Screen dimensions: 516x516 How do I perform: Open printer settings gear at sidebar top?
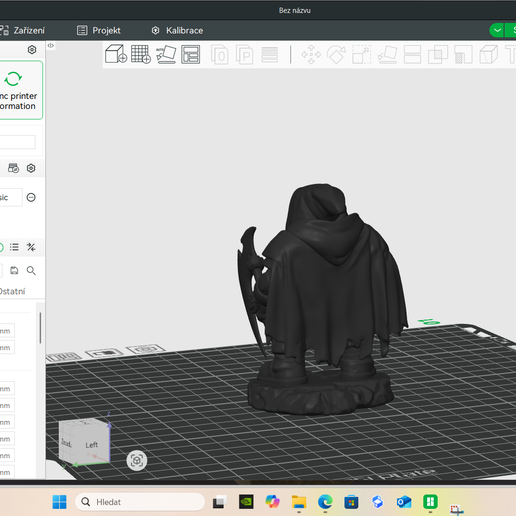[x=32, y=50]
